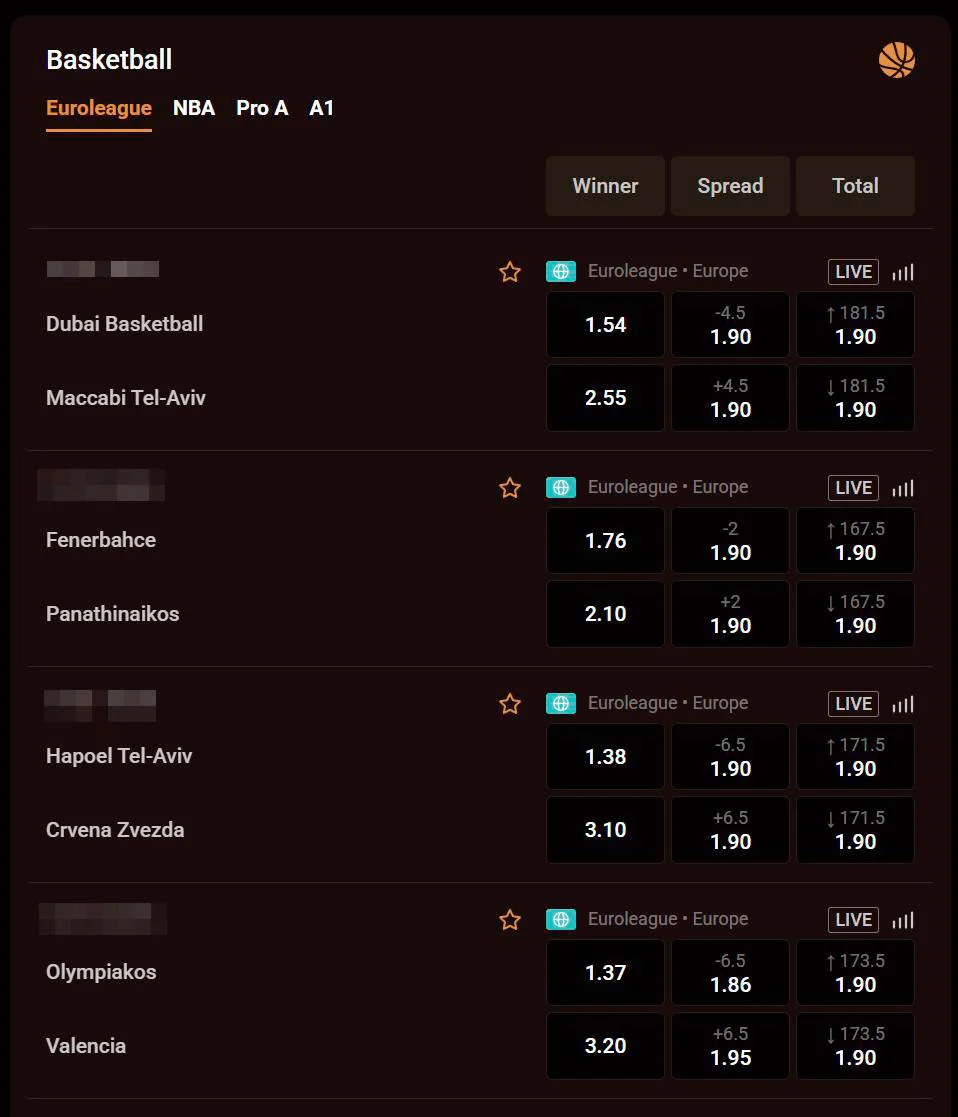Open statistics bars icon for Dubai Basketball match
The image size is (958, 1117).
[902, 272]
